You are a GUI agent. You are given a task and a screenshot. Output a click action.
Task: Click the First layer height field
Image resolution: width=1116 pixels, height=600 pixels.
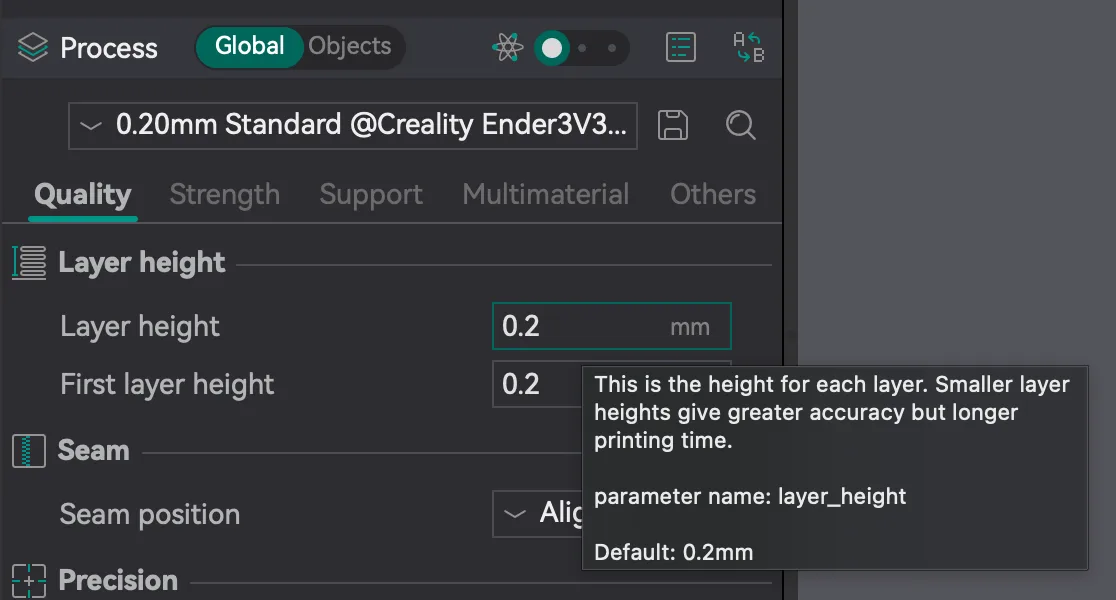click(537, 384)
